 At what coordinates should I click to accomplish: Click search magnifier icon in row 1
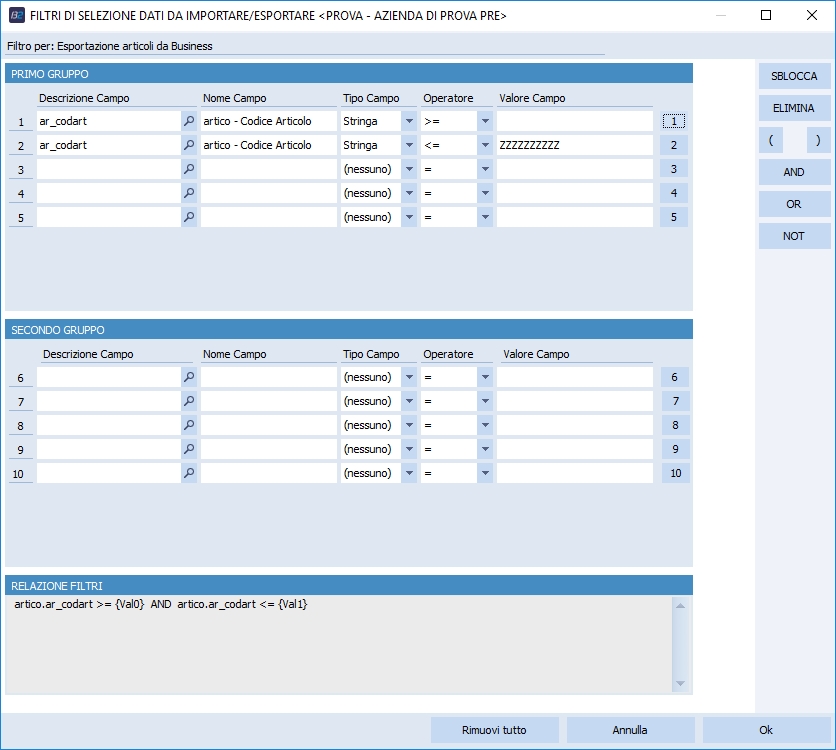[188, 121]
